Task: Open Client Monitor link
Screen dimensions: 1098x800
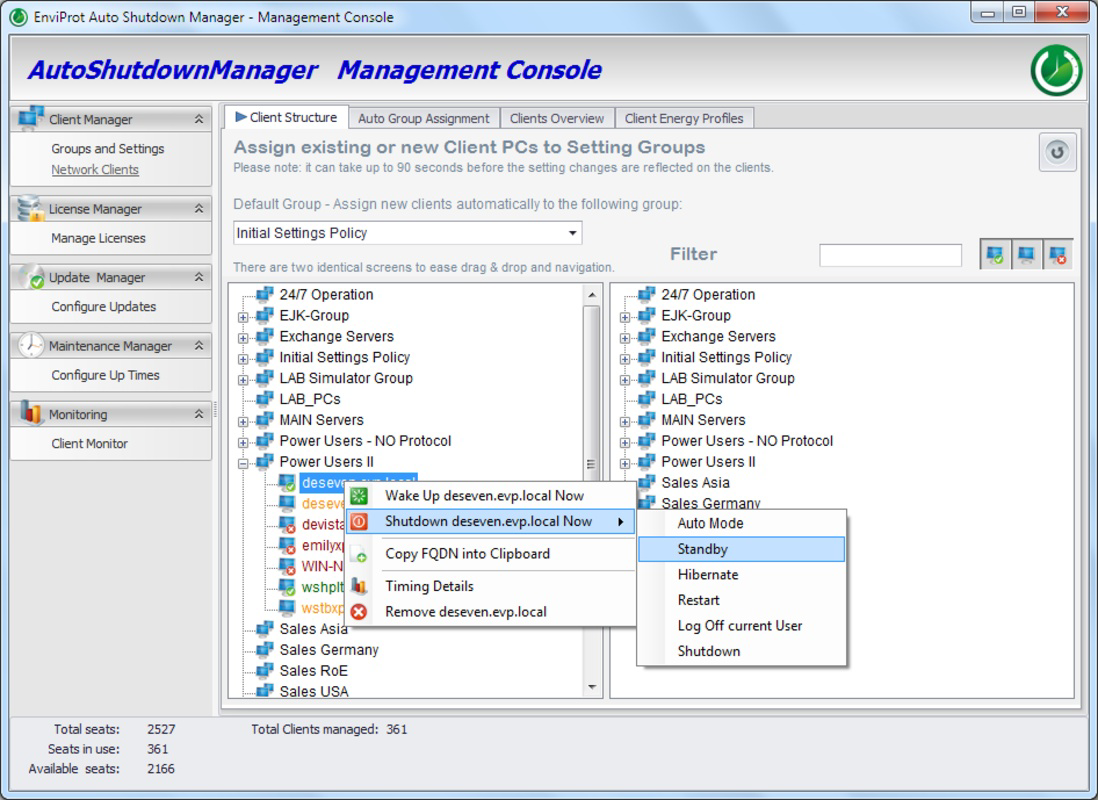Action: tap(89, 443)
